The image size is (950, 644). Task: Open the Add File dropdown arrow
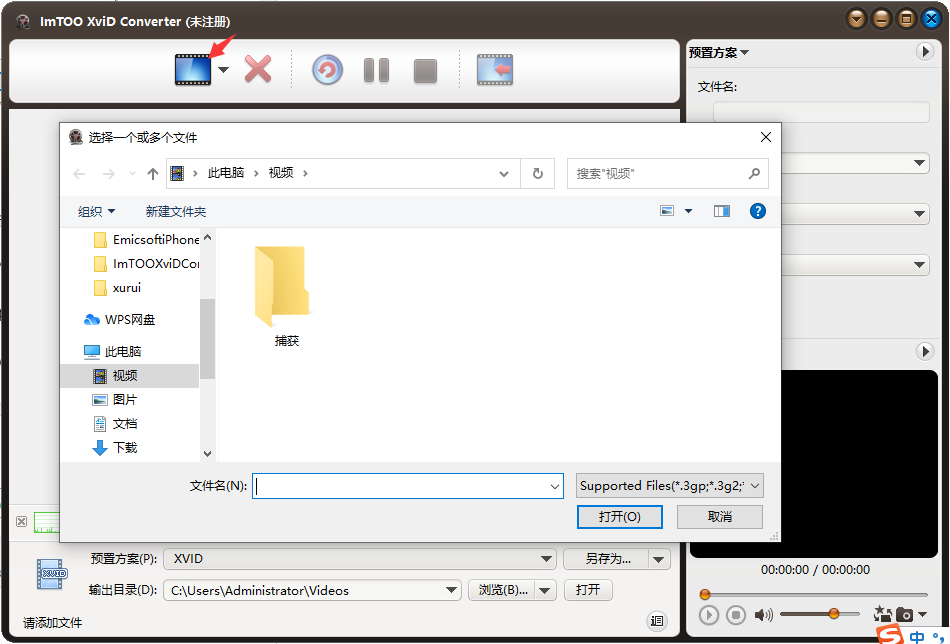coord(224,70)
